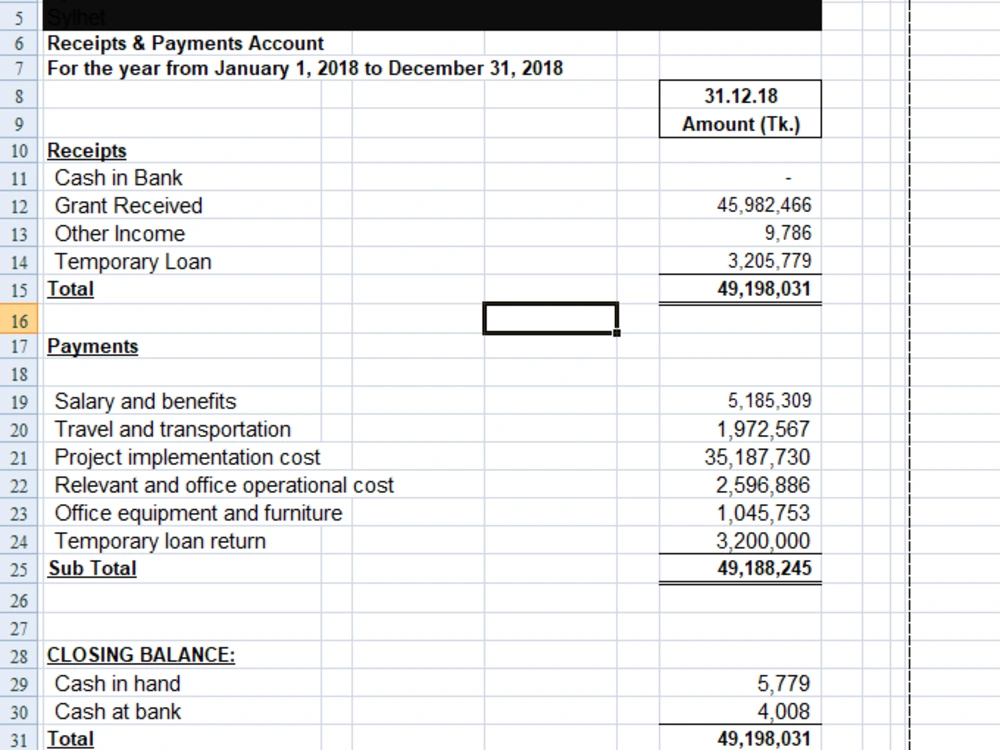Screen dimensions: 1000x750
Task: Click the Payments heading cell
Action: click(x=92, y=346)
